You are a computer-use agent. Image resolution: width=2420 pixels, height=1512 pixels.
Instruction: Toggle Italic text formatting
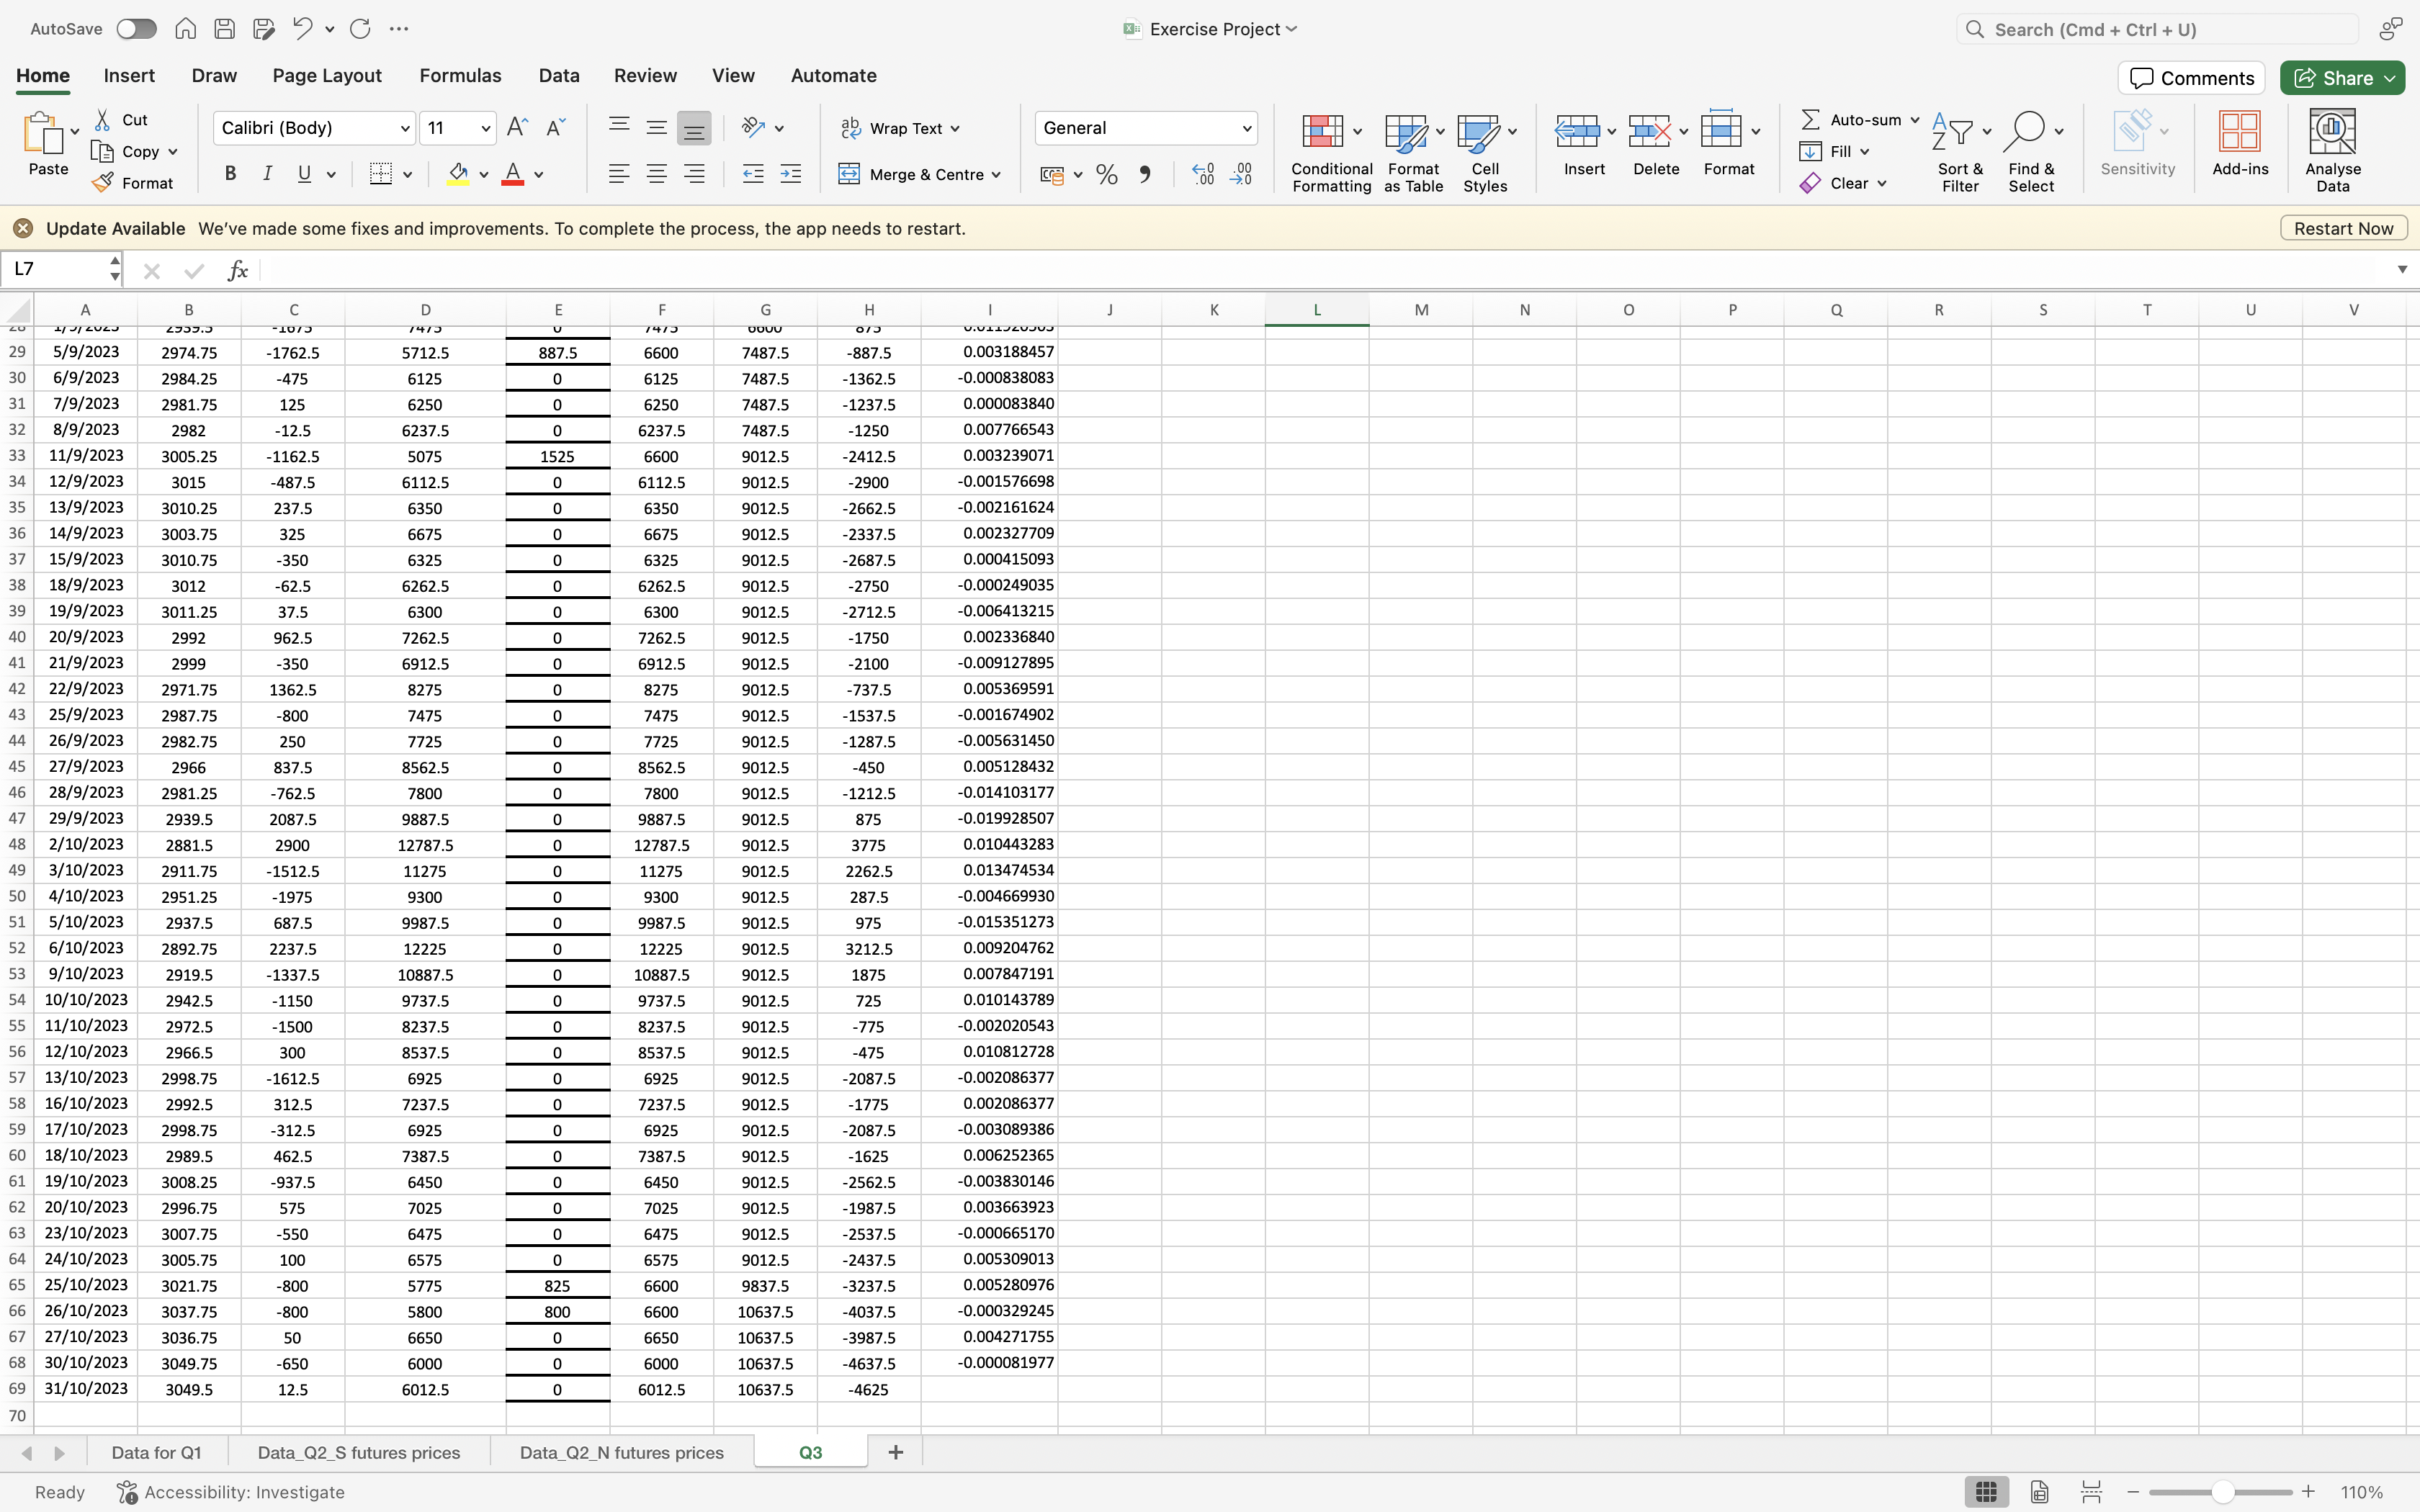pos(267,174)
